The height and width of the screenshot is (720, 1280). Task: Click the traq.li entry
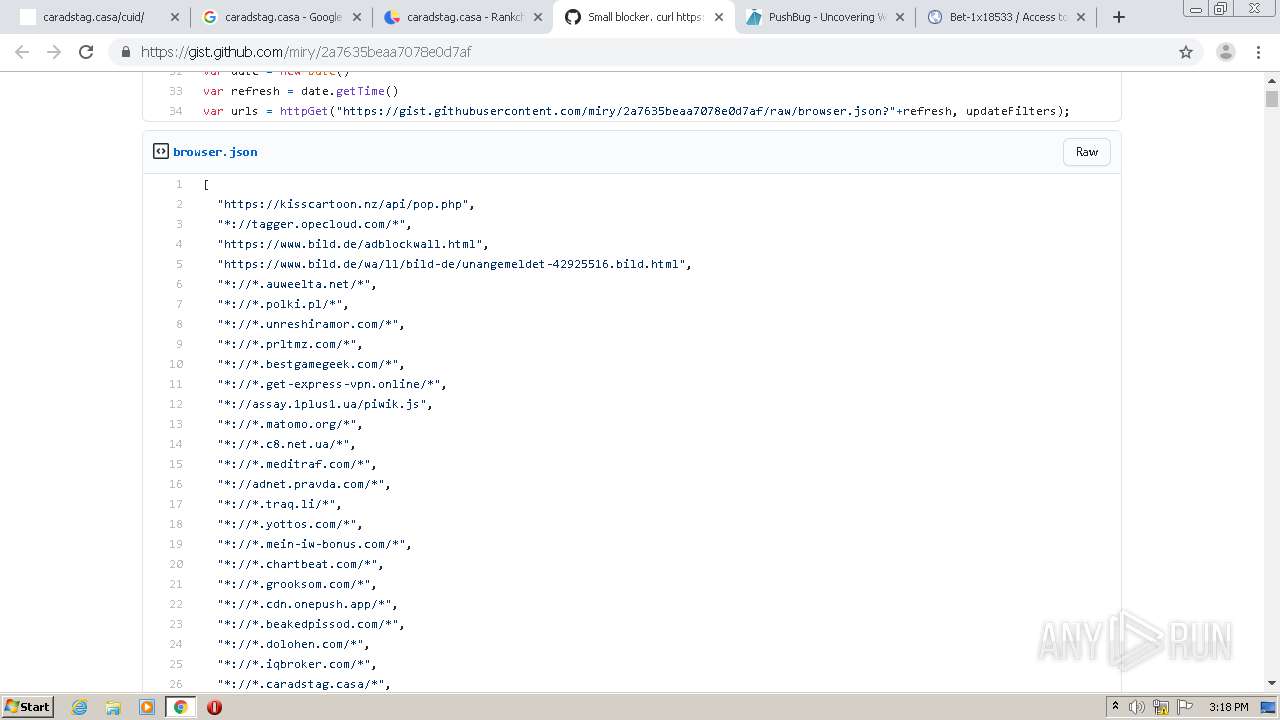click(x=279, y=504)
